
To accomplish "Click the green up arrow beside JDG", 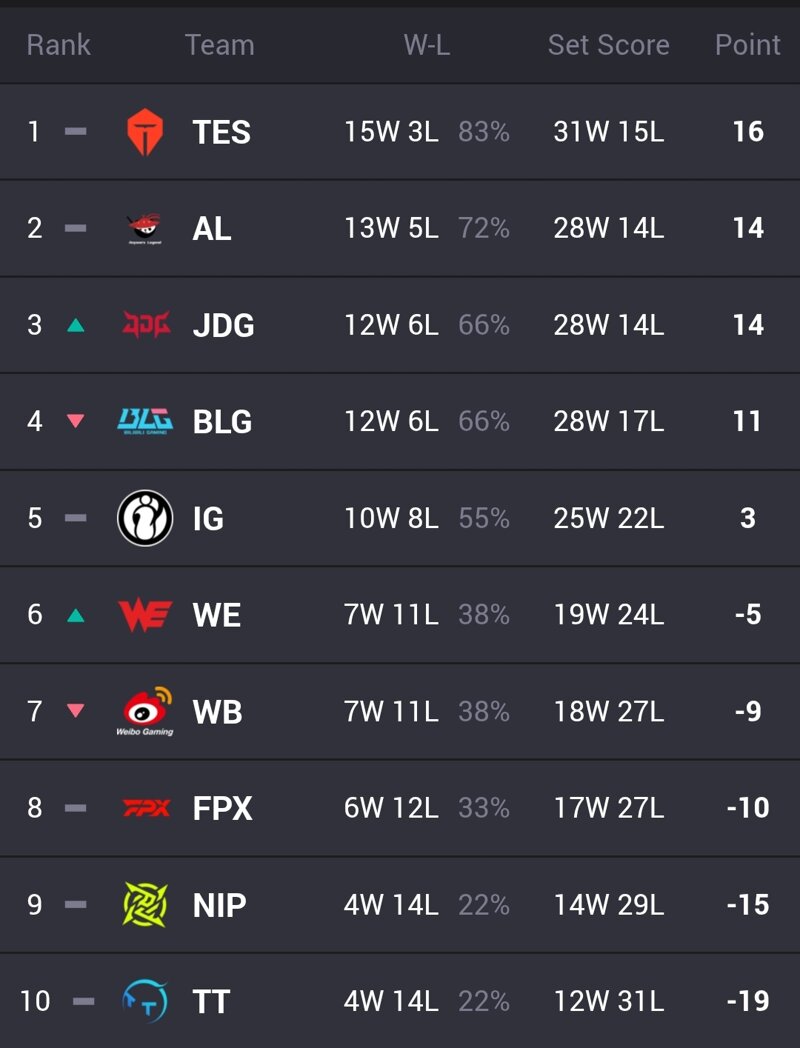I will pyautogui.click(x=76, y=325).
